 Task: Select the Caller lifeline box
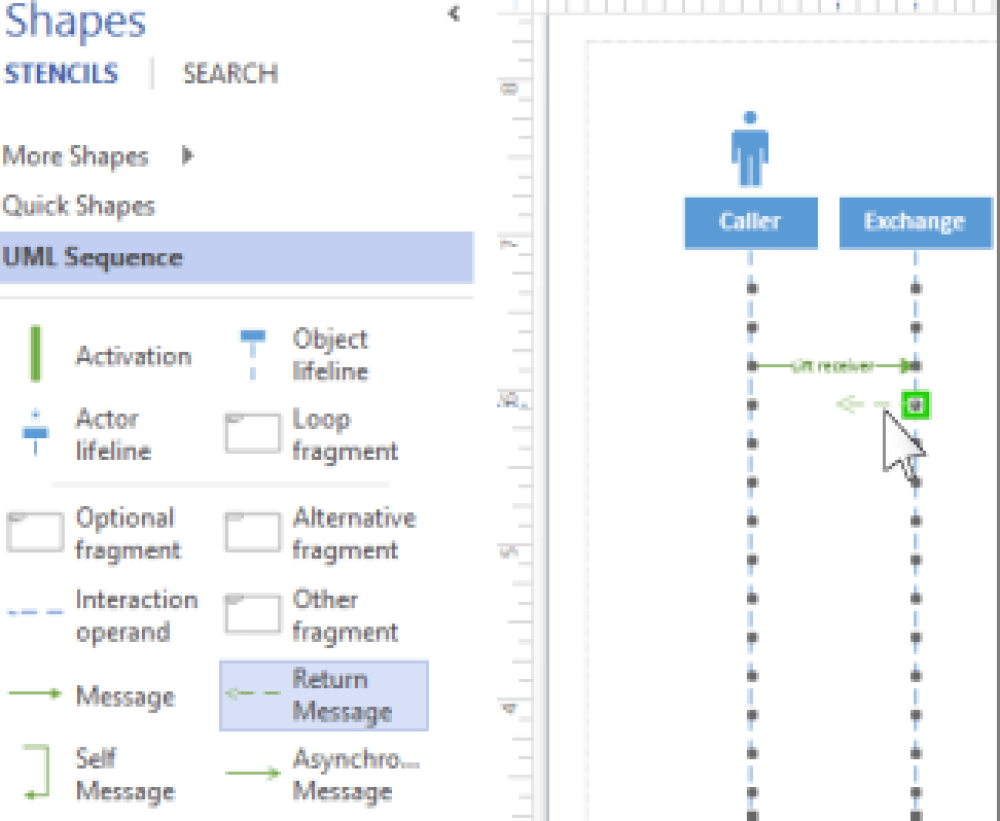click(750, 222)
